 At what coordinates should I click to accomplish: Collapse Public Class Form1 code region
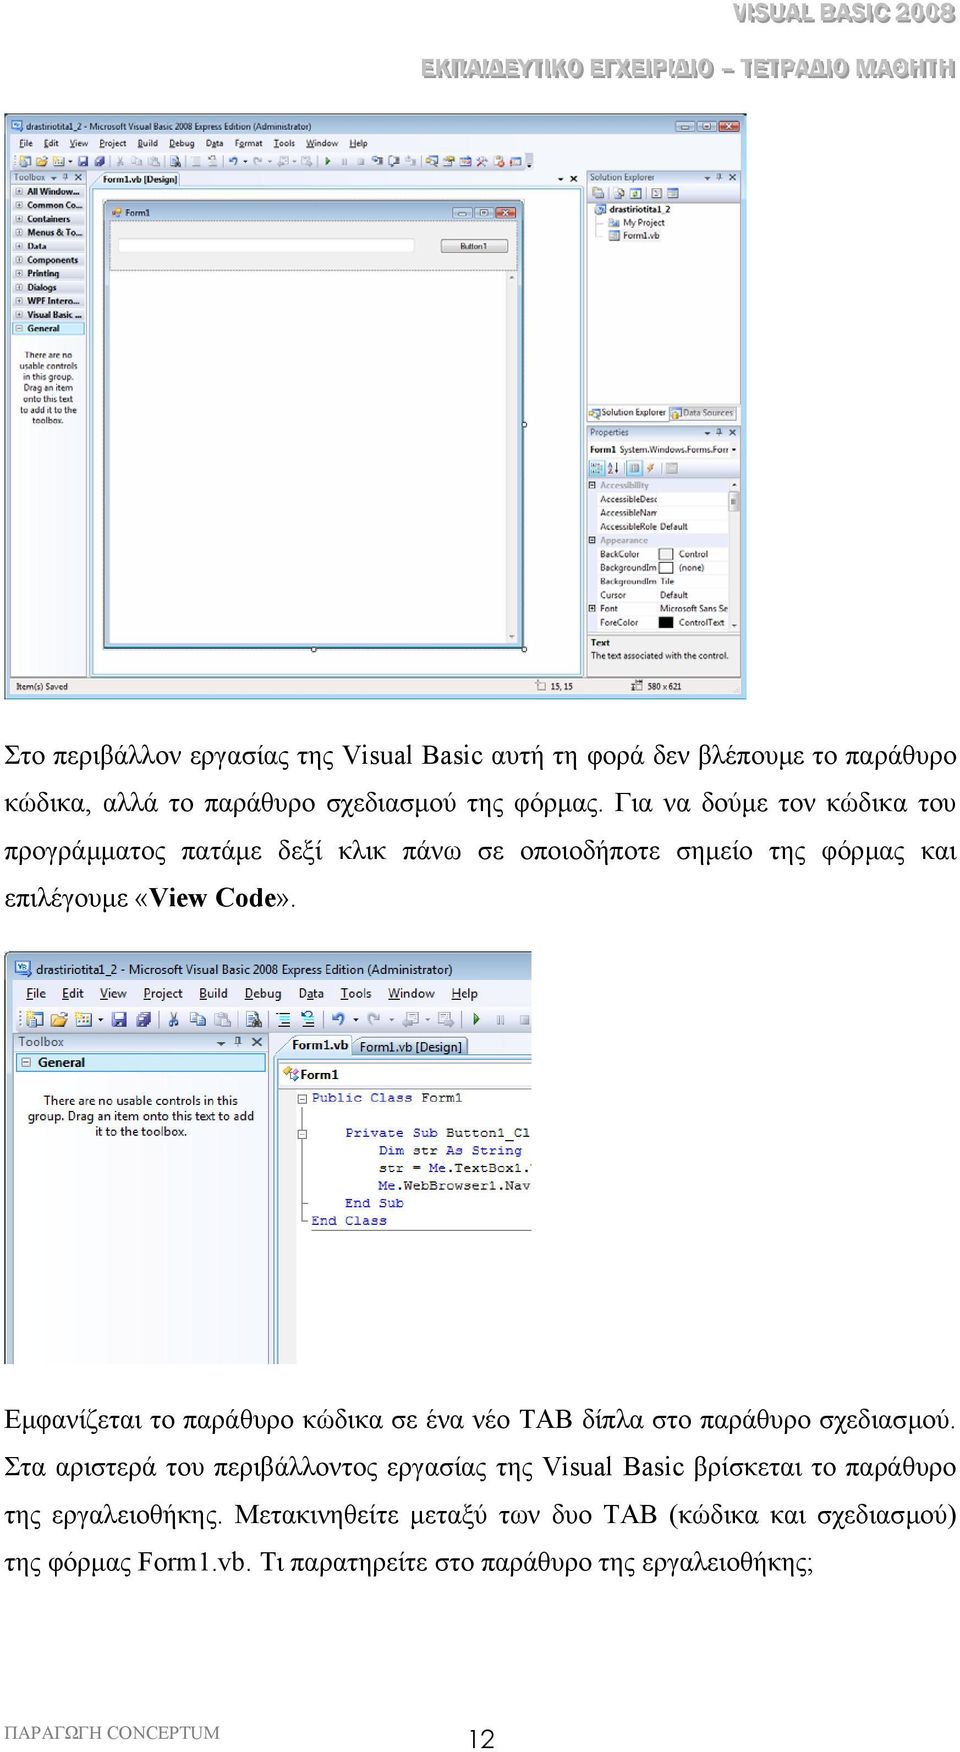pyautogui.click(x=302, y=1098)
